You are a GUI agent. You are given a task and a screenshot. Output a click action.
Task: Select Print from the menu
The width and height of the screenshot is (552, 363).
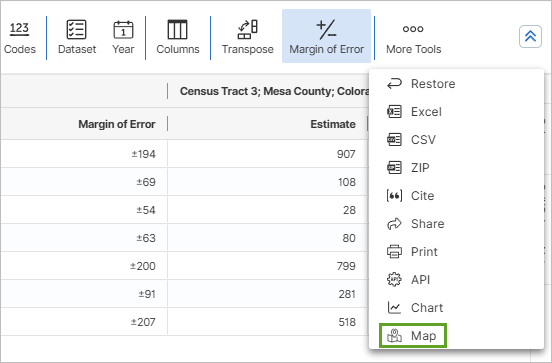(x=412, y=252)
